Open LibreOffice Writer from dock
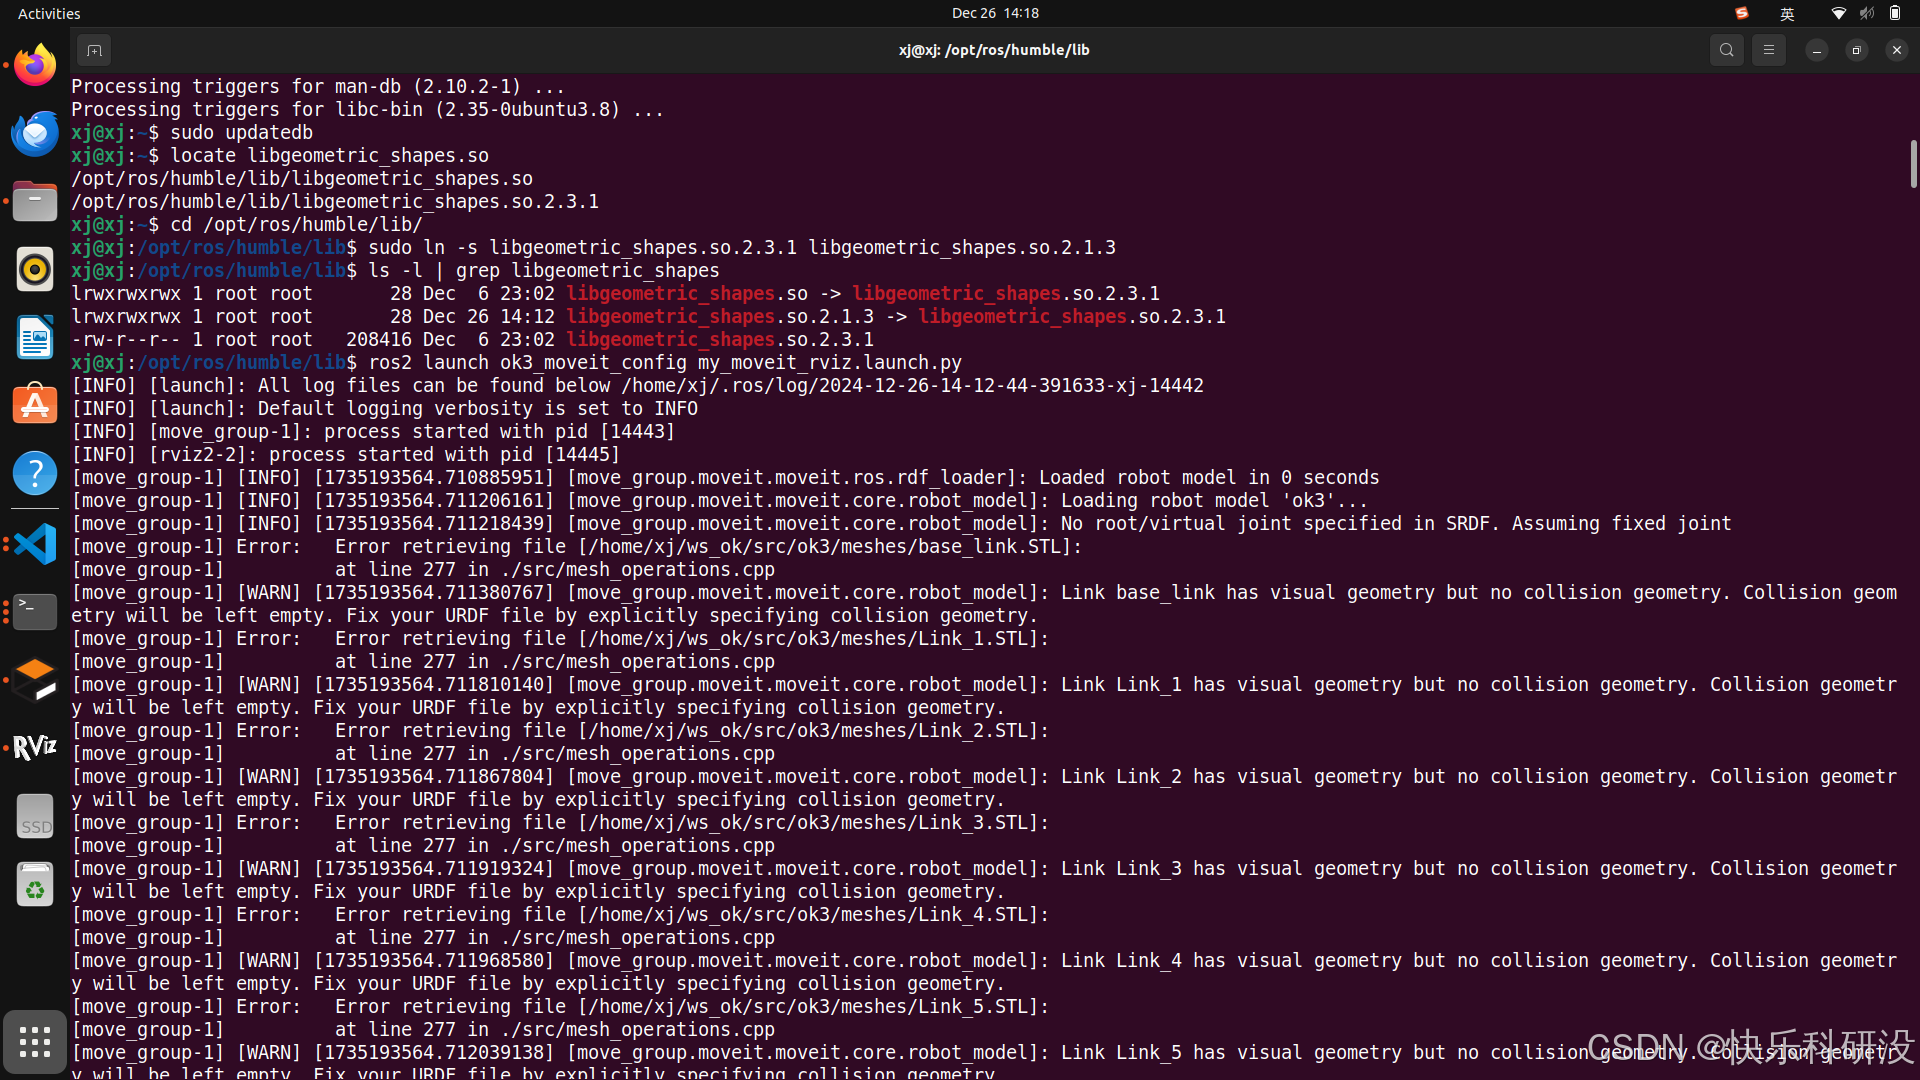1920x1080 pixels. click(x=35, y=338)
